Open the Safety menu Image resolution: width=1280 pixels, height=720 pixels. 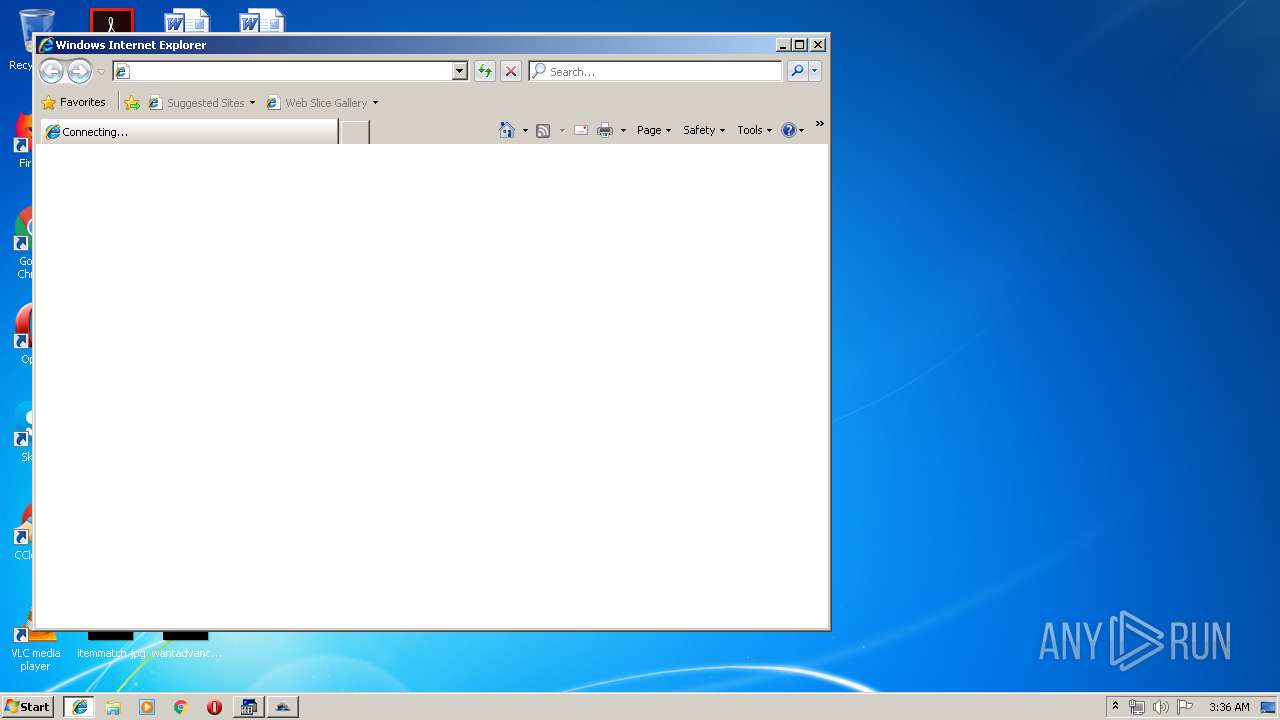click(x=704, y=130)
